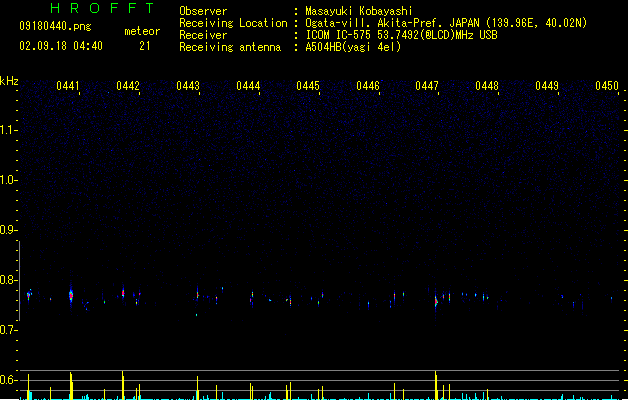Click the meteor count label

pos(142,31)
